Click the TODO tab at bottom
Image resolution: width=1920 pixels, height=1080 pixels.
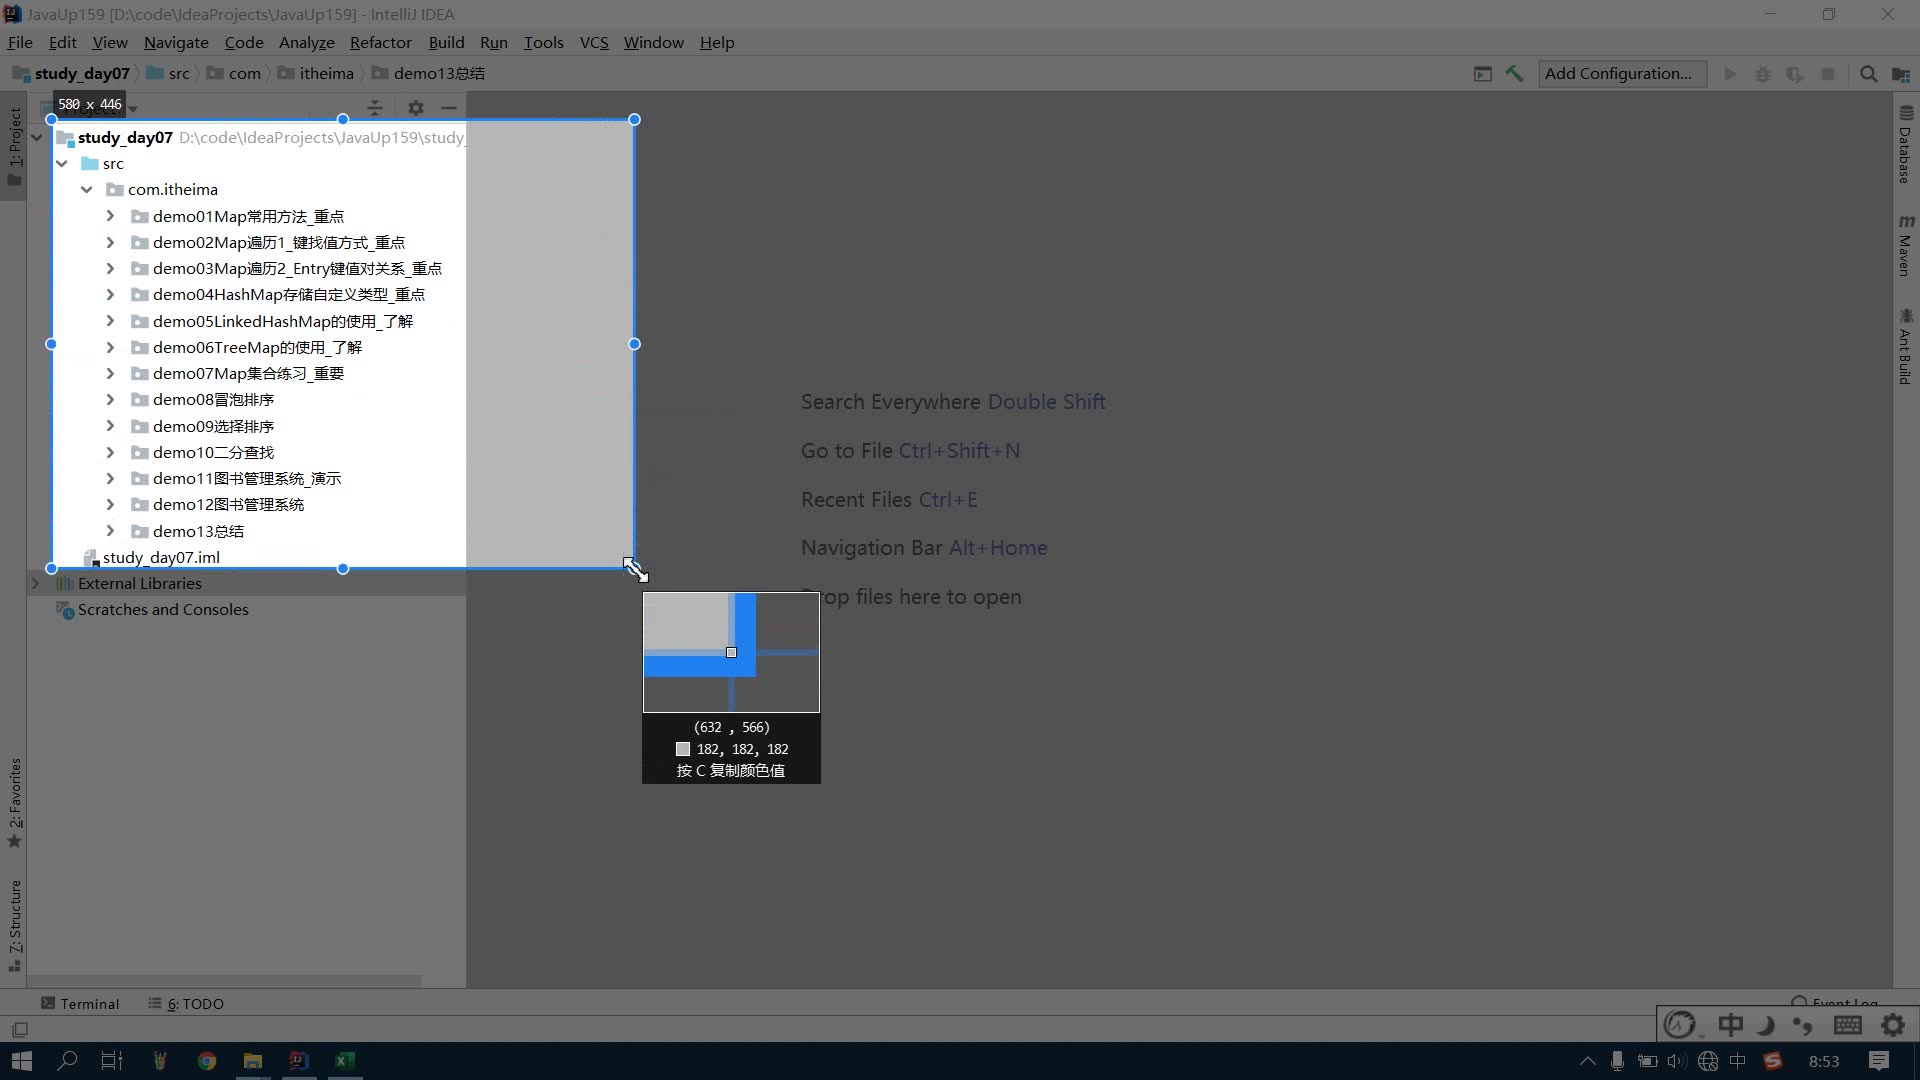coord(195,1004)
